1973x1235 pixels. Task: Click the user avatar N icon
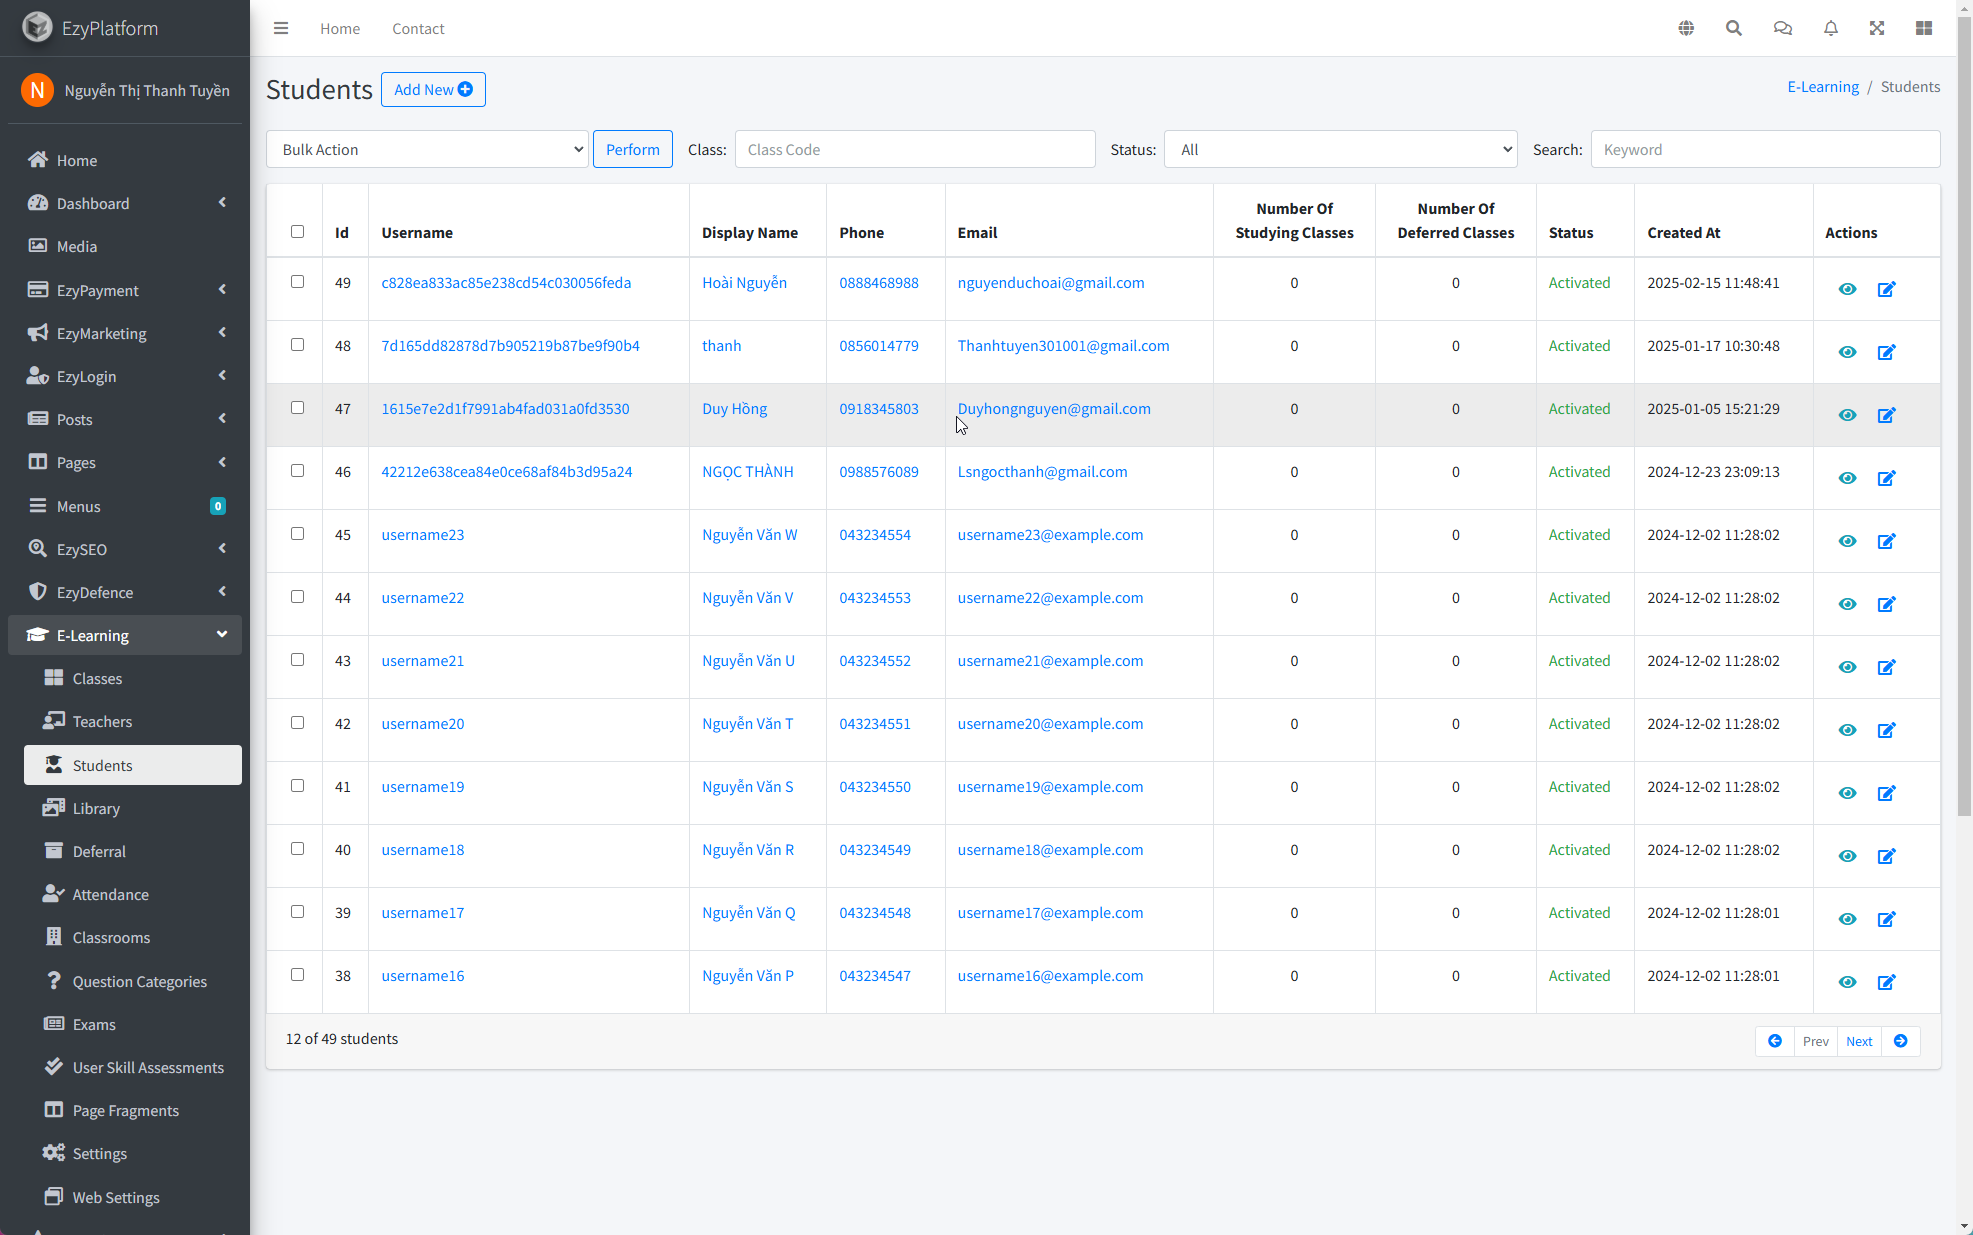[x=37, y=90]
